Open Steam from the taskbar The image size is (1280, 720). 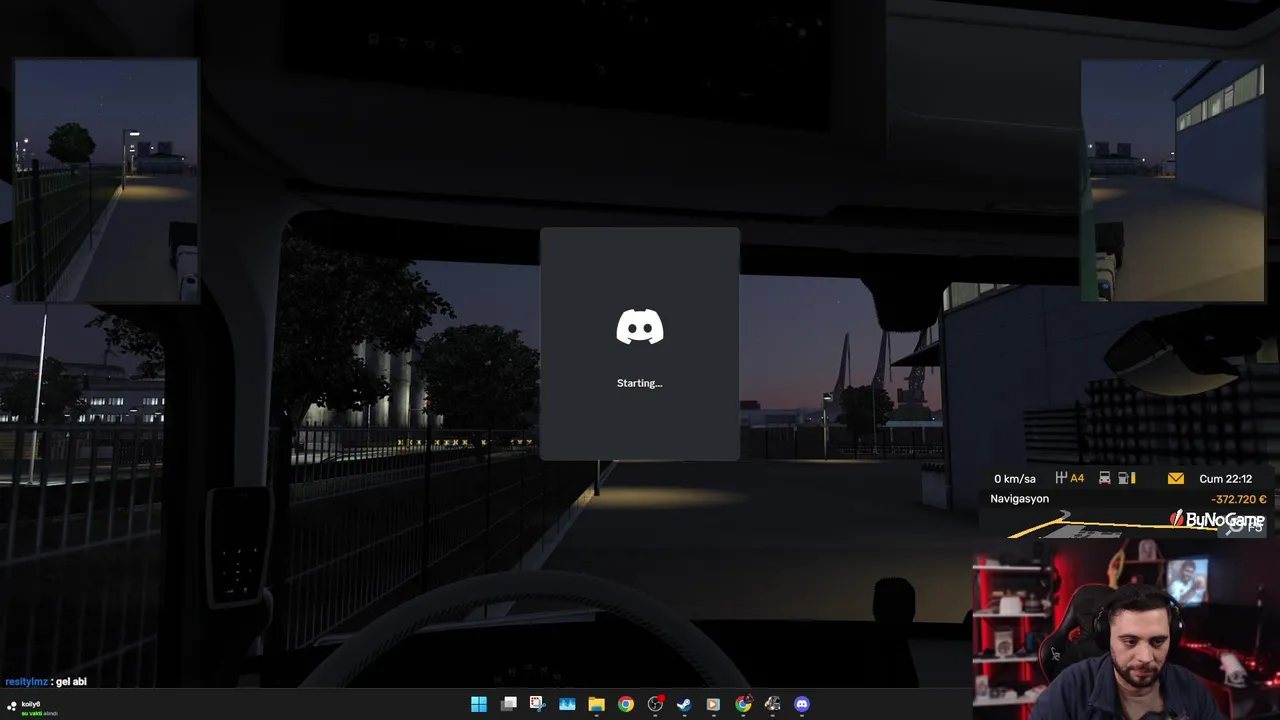(684, 704)
